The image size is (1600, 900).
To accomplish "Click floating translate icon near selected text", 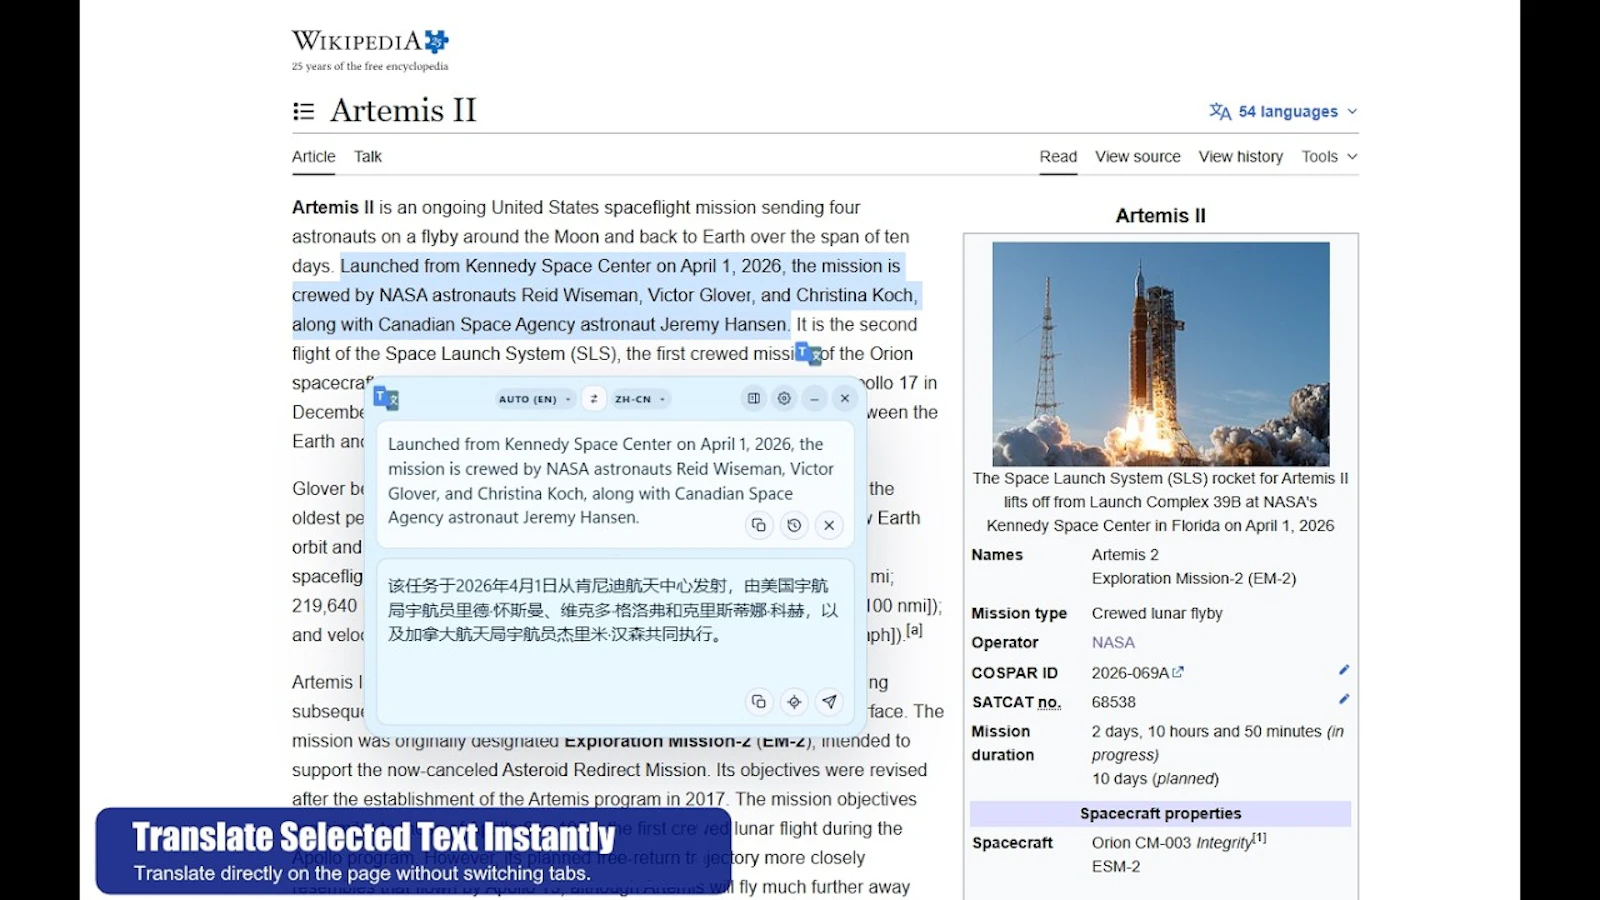I will click(808, 353).
